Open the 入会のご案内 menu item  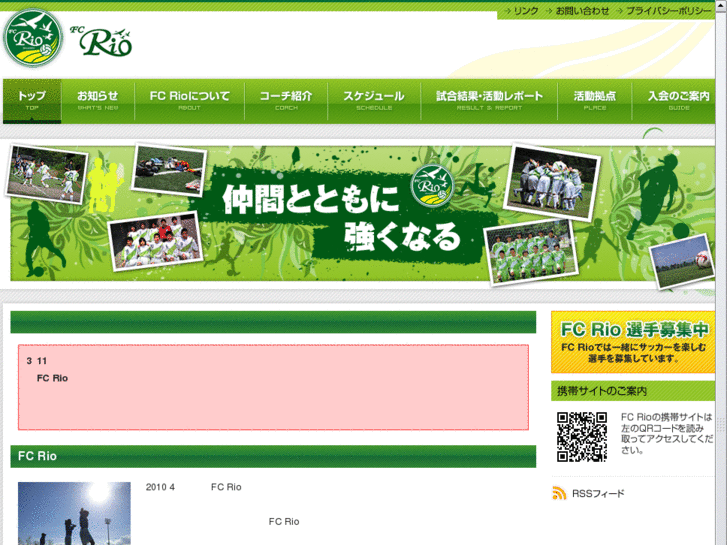pyautogui.click(x=675, y=101)
